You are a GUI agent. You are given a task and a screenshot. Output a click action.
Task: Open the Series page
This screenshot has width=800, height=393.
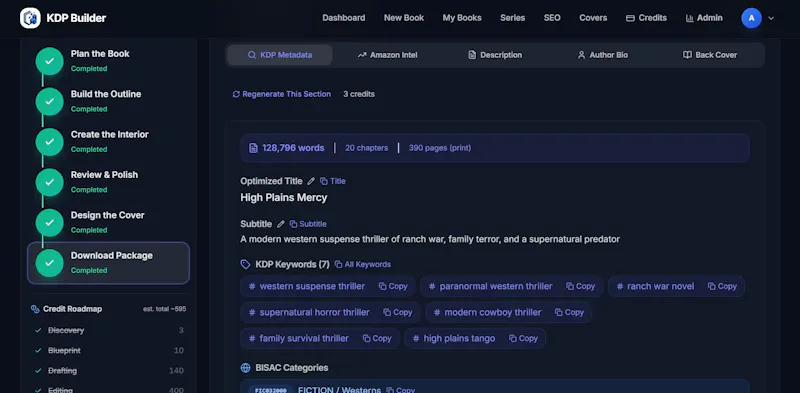point(512,18)
